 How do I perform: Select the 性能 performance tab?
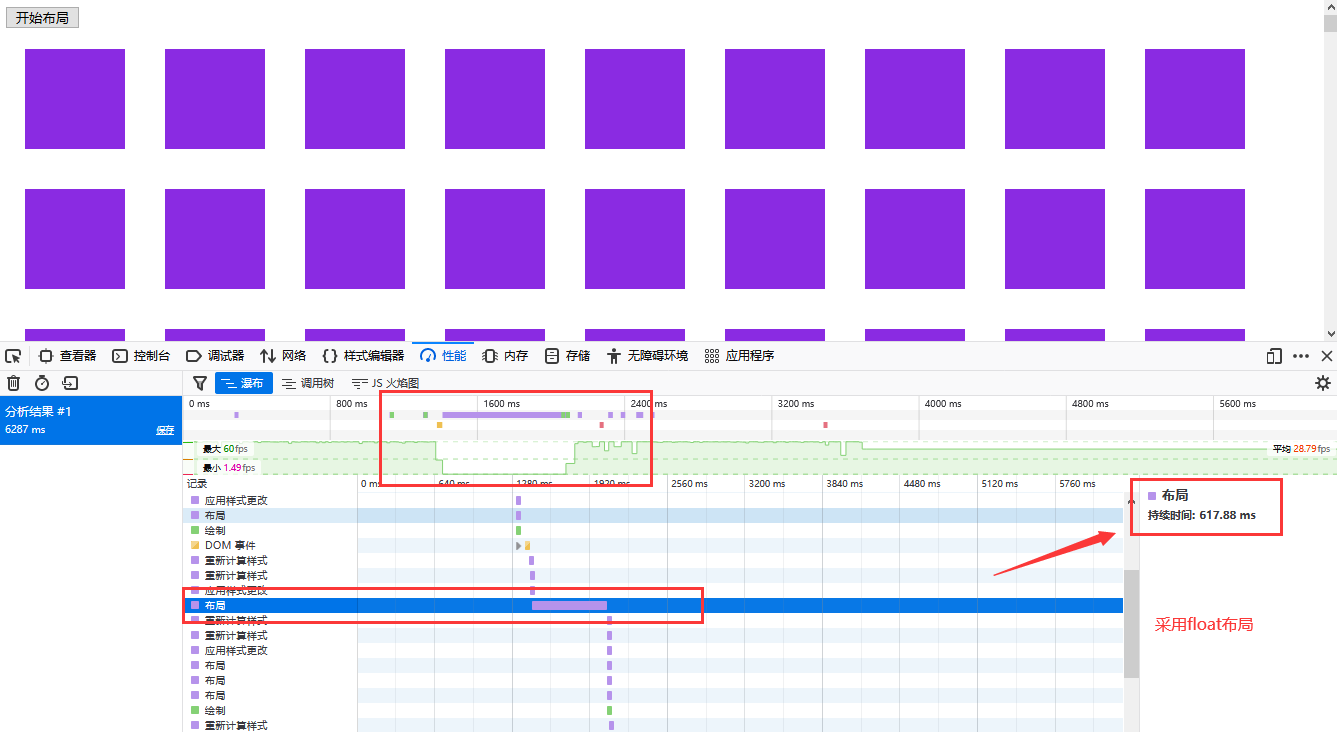[443, 356]
